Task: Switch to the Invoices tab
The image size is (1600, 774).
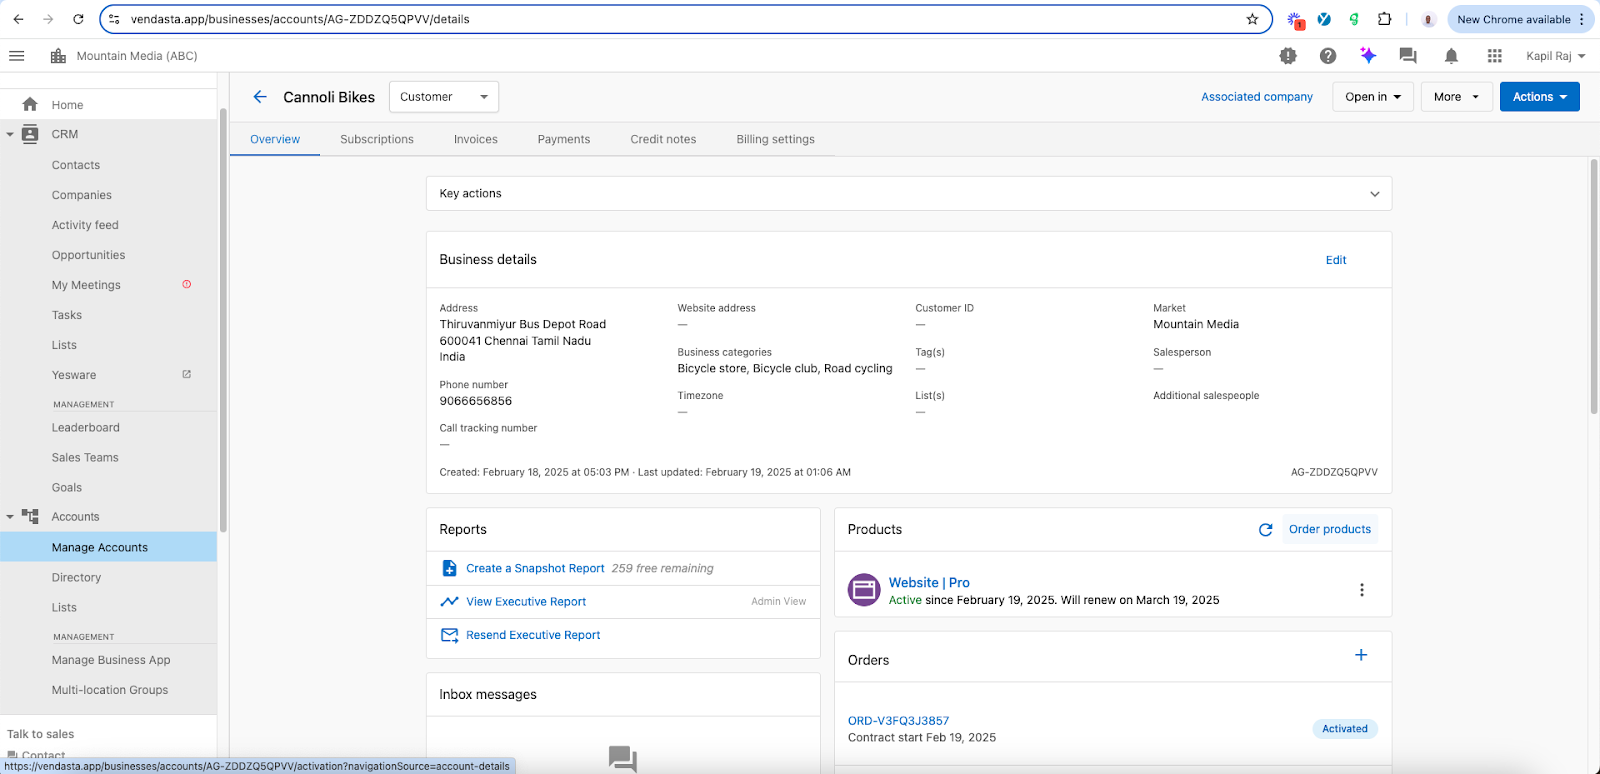Action: pos(476,139)
